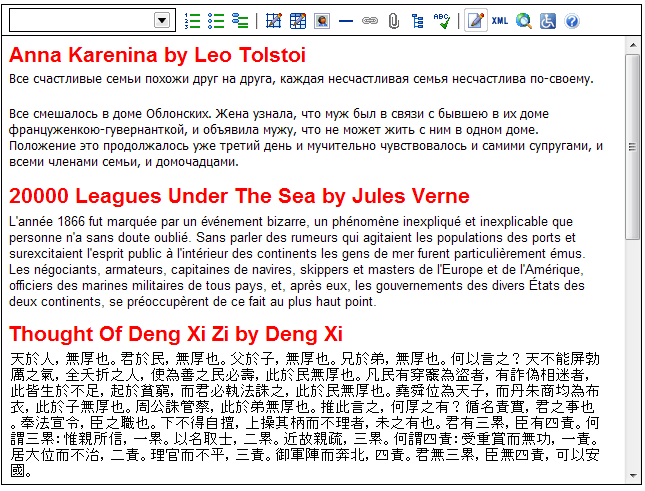Insert a hyperlink with the chain icon
Image resolution: width=645 pixels, height=491 pixels.
370,21
